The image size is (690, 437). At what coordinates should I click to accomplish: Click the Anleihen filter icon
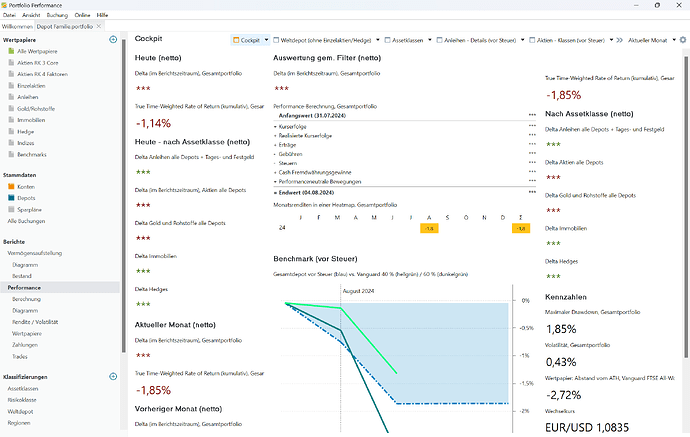[x=11, y=97]
